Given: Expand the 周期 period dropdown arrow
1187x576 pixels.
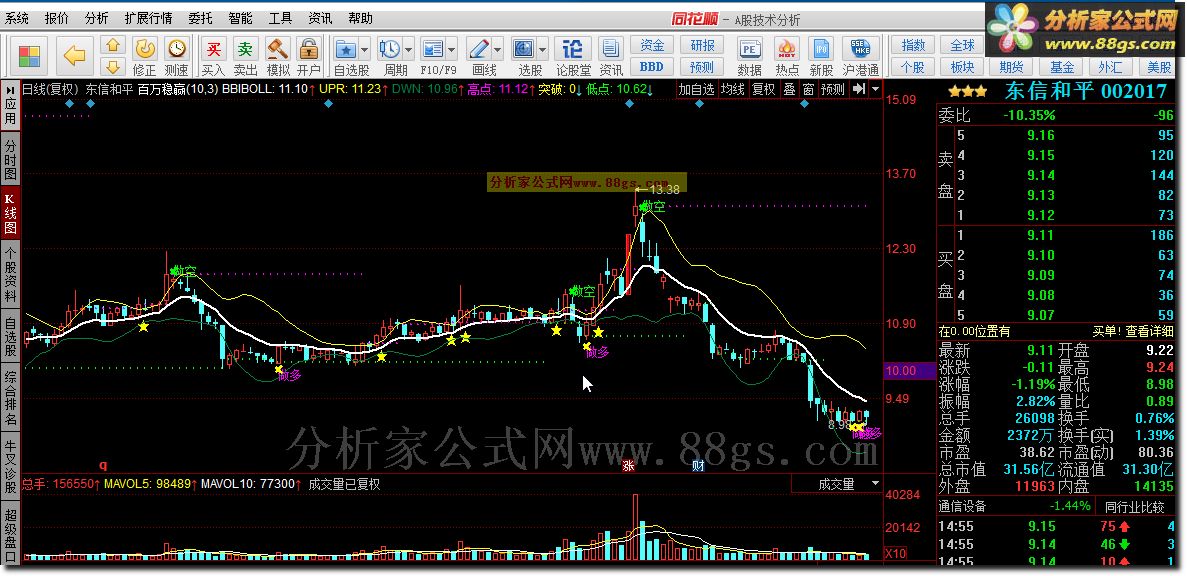Looking at the screenshot, I should point(408,50).
